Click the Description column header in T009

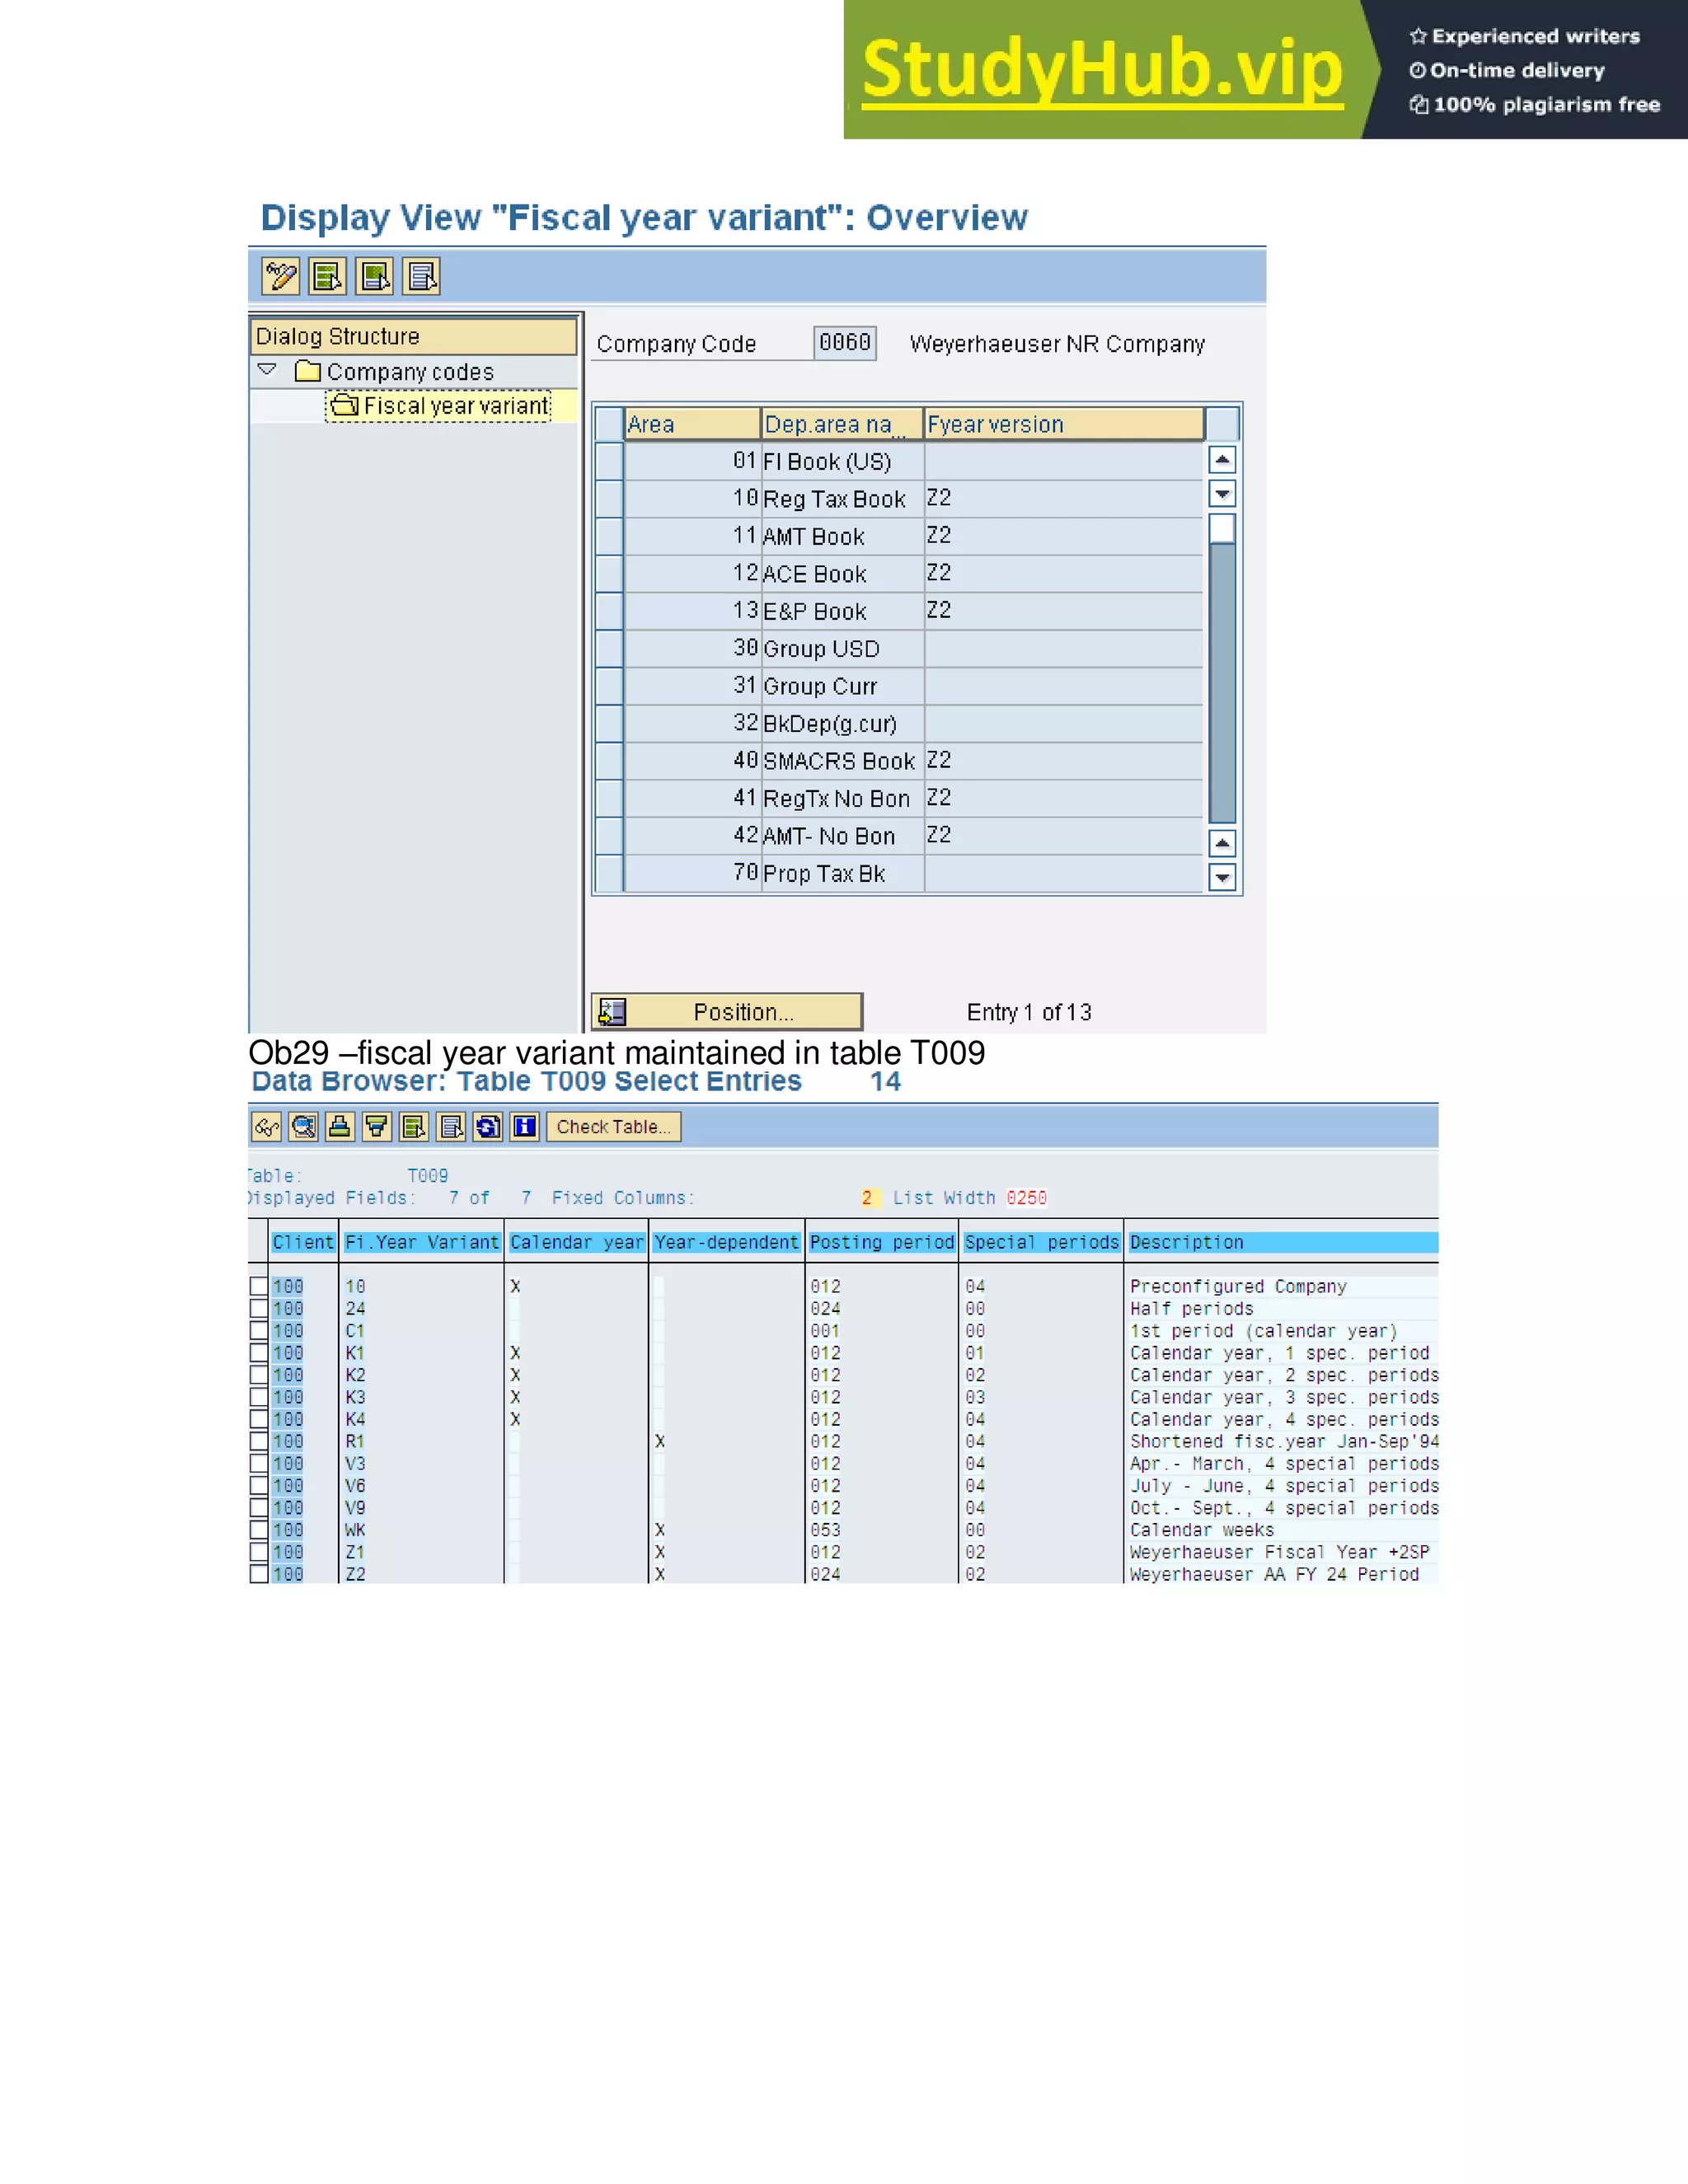pos(1283,1242)
